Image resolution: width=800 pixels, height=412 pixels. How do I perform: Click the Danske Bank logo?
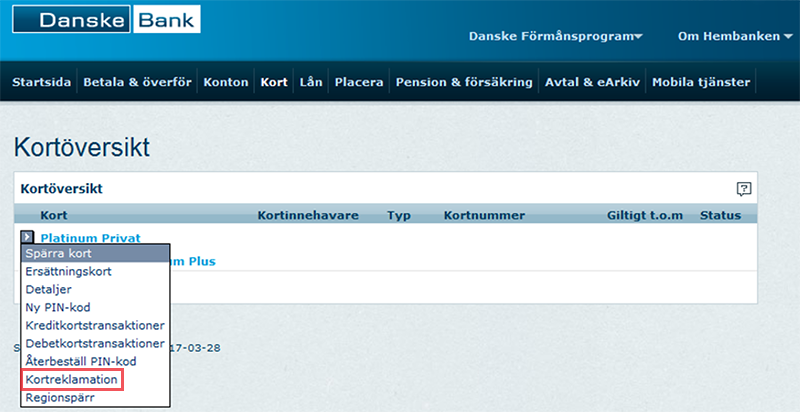tap(106, 19)
